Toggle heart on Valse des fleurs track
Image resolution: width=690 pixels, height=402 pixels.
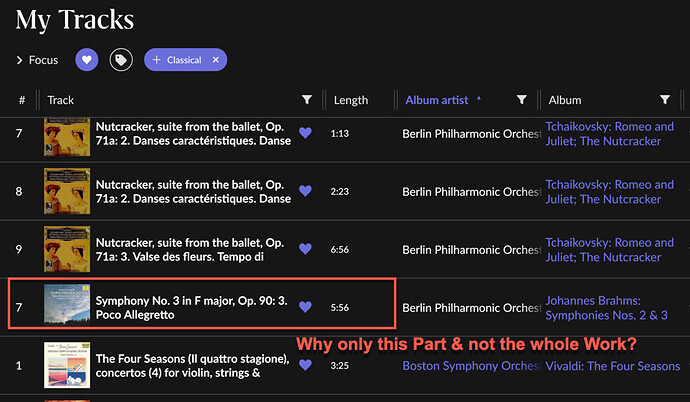coord(305,249)
